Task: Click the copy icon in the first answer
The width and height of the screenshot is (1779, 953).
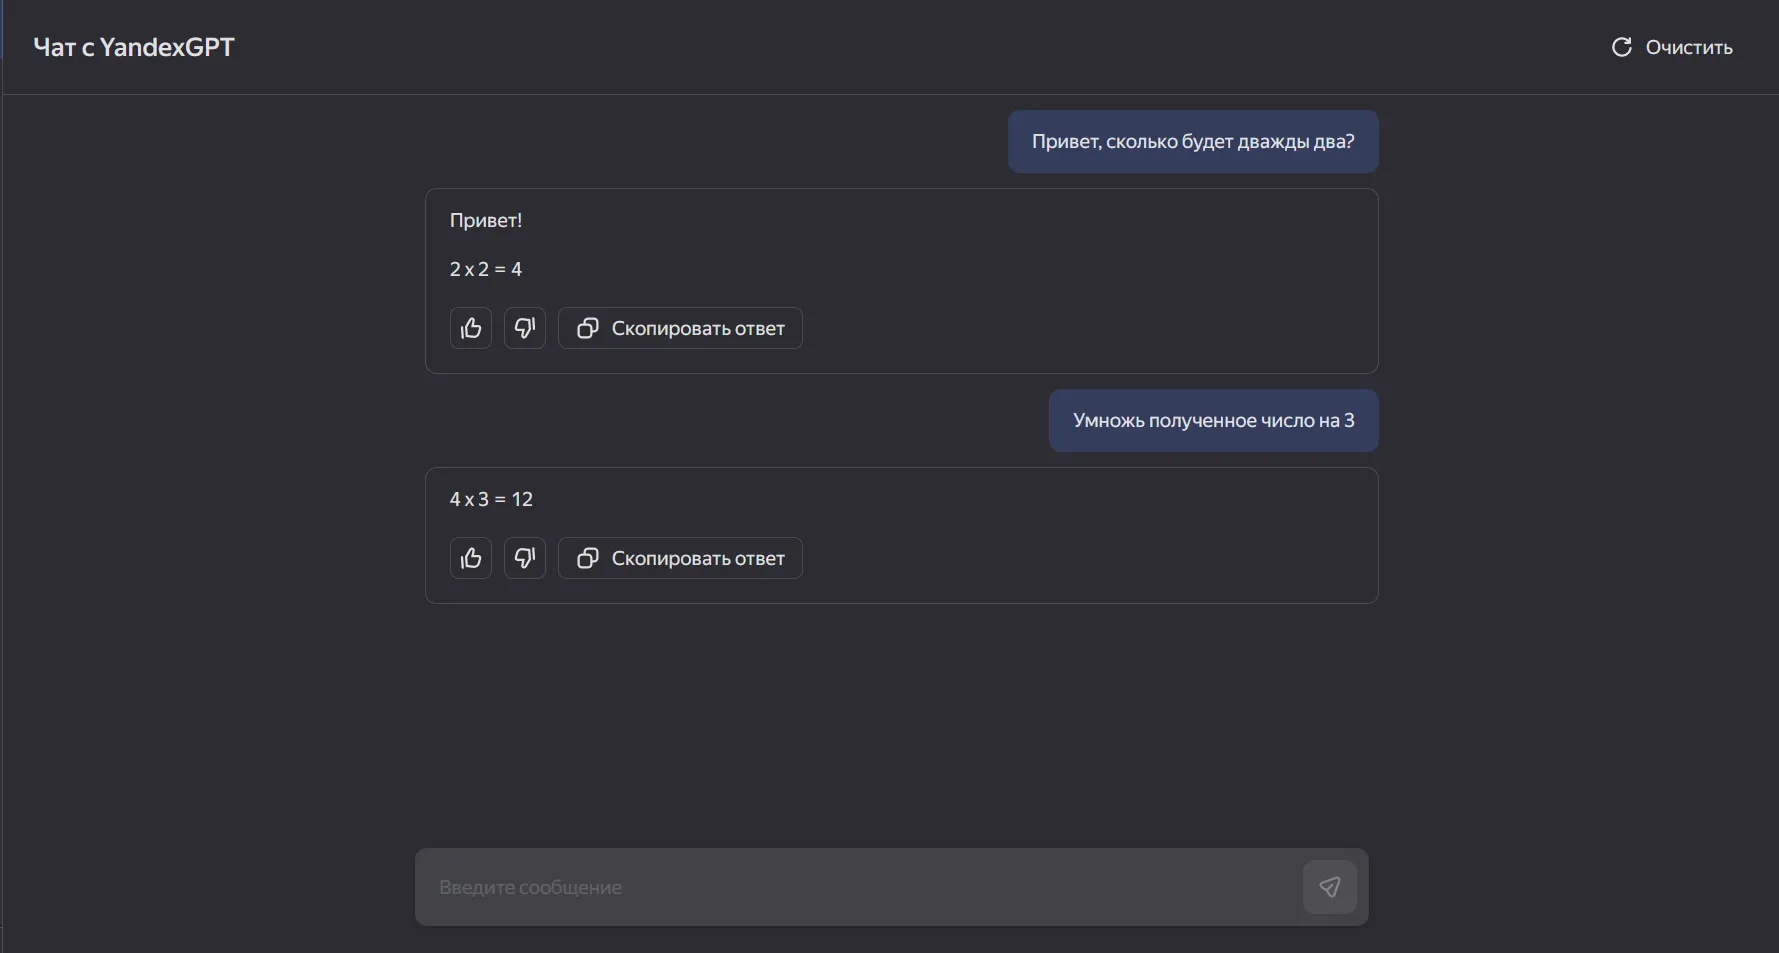Action: click(x=588, y=328)
